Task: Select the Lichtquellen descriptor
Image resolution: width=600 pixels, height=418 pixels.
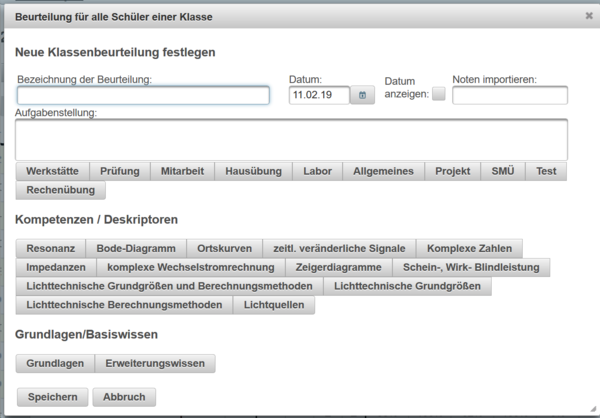Action: 274,306
